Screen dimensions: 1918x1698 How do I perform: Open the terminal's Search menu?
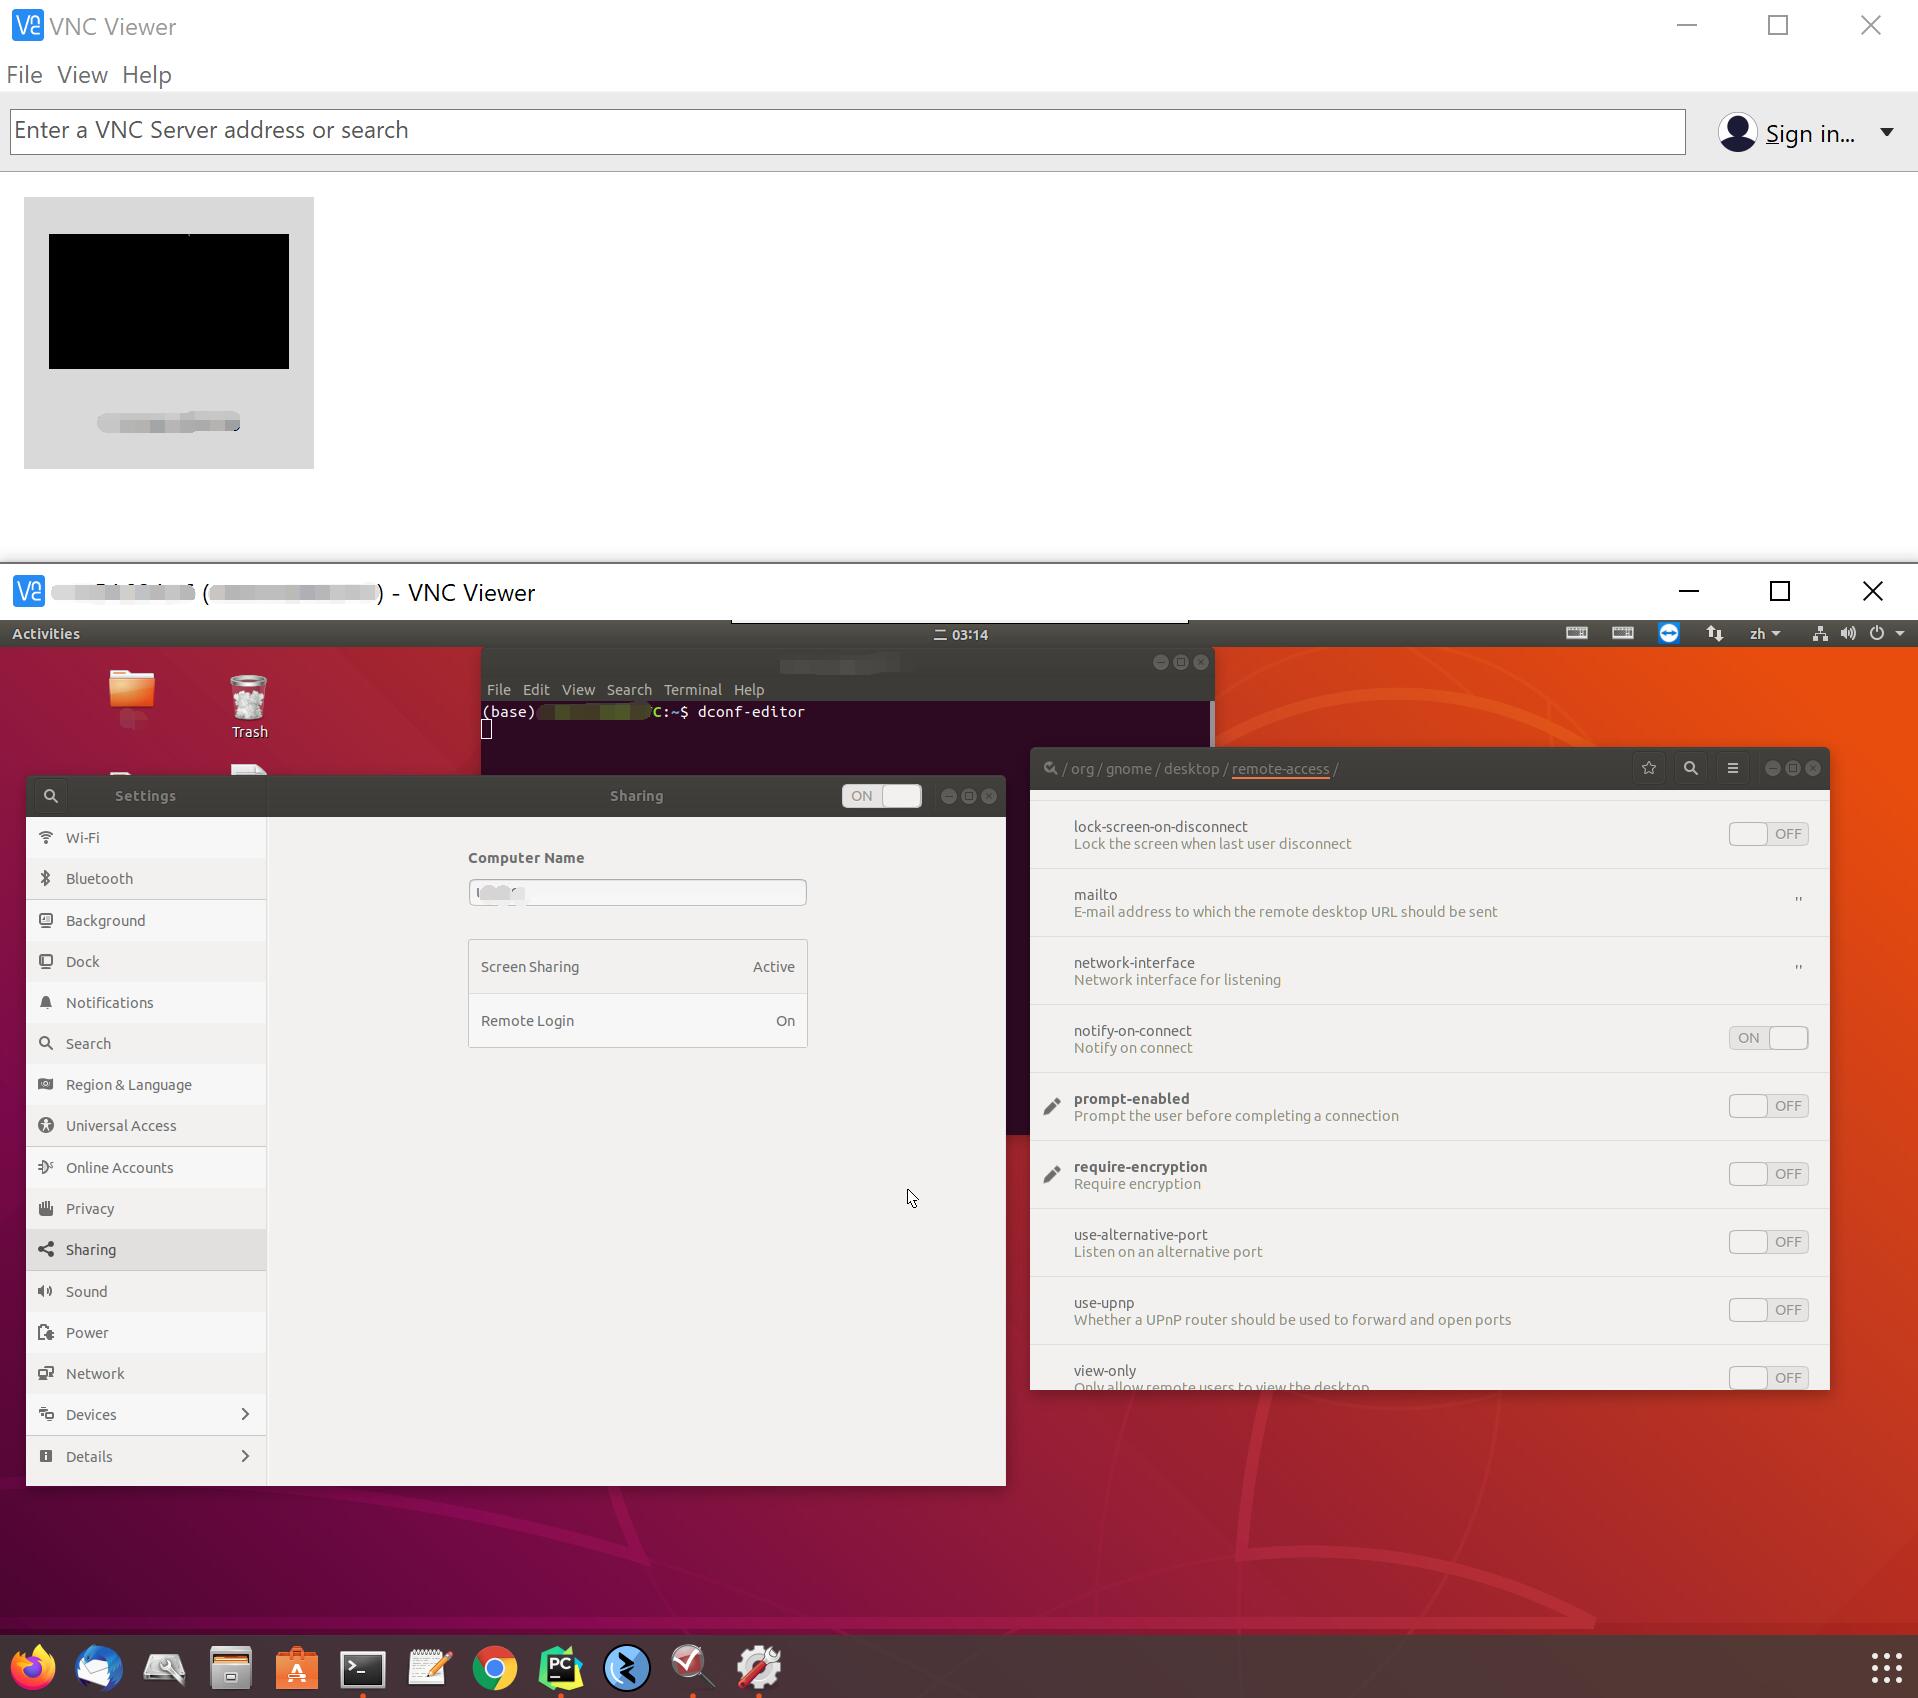click(x=629, y=690)
